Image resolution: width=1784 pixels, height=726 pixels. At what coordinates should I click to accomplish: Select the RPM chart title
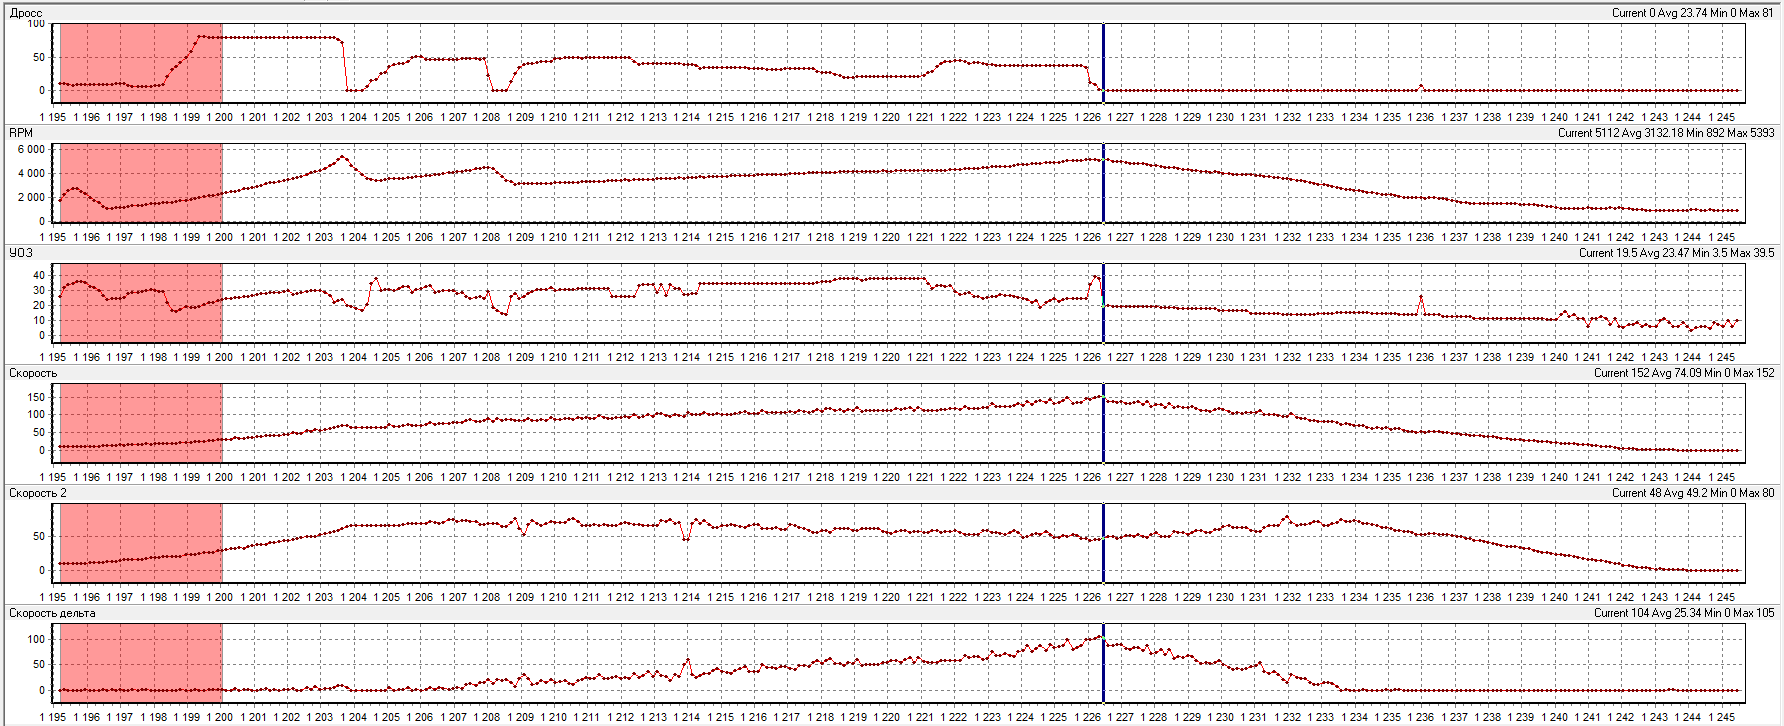[21, 133]
